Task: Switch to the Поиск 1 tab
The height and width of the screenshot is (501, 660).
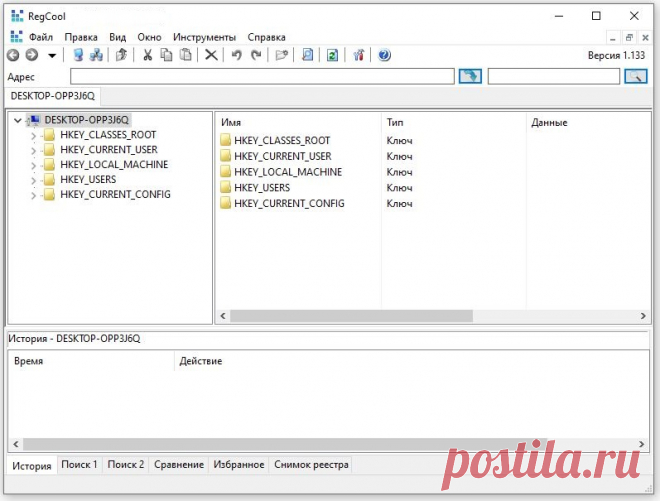Action: (x=79, y=464)
